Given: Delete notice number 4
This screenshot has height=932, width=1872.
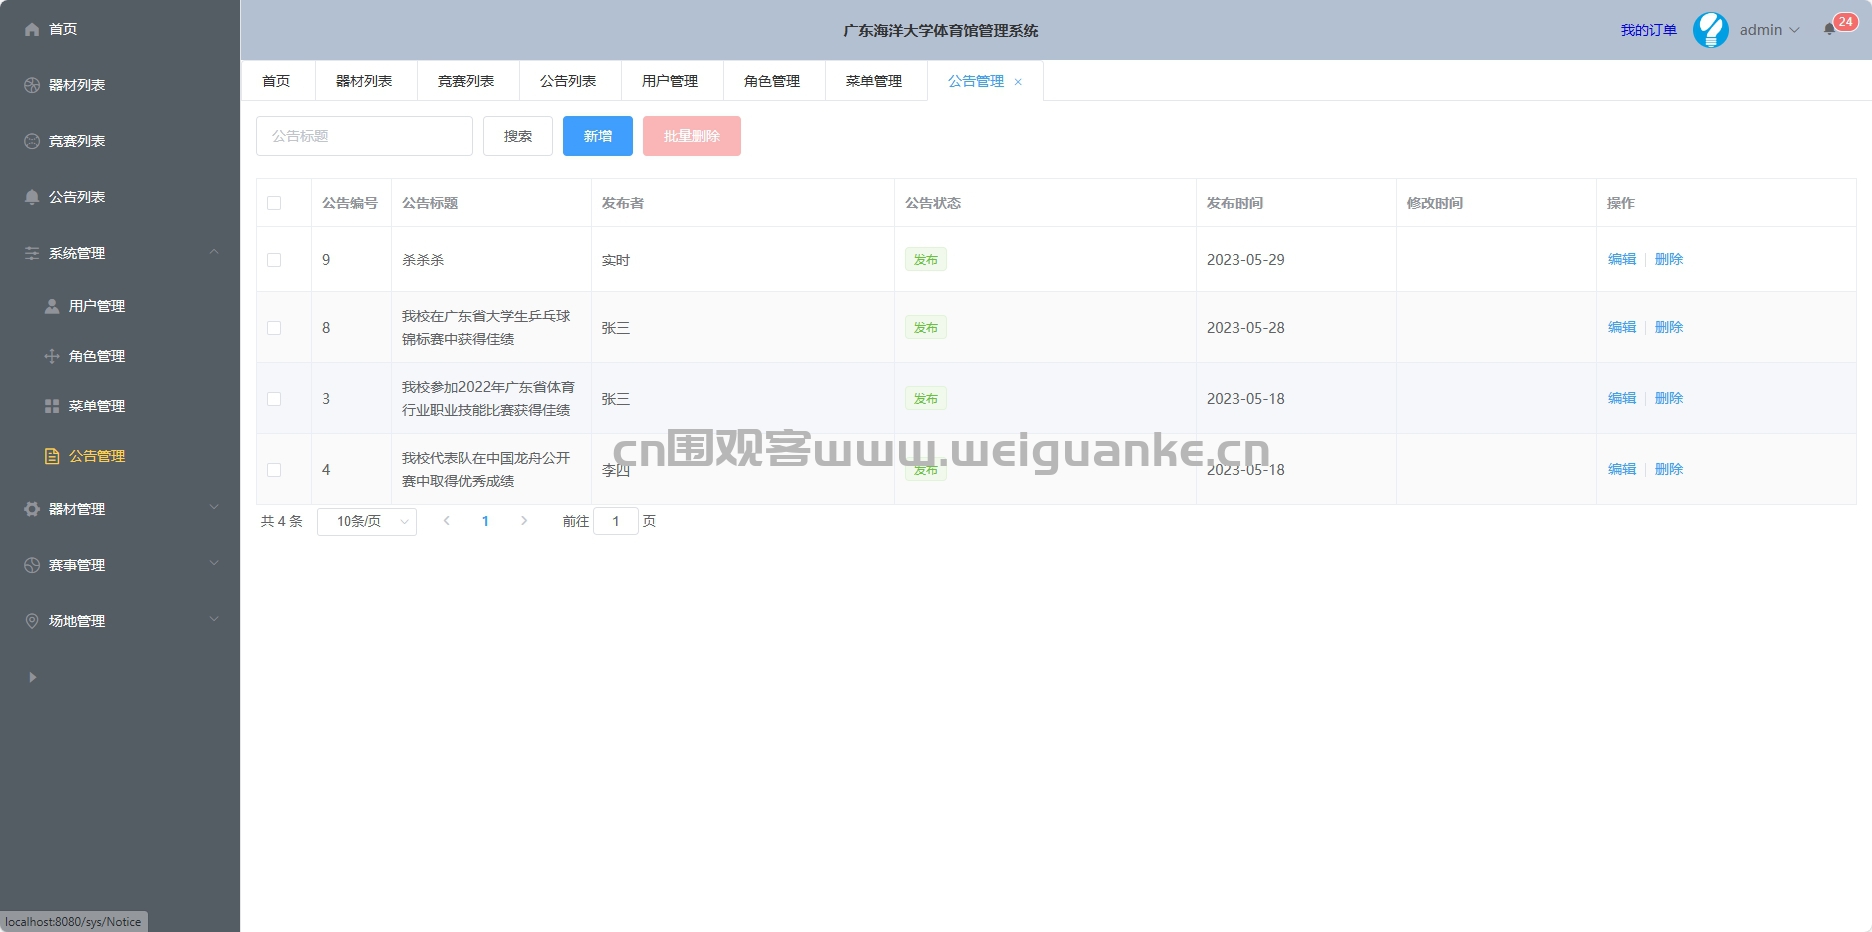Looking at the screenshot, I should (1669, 469).
